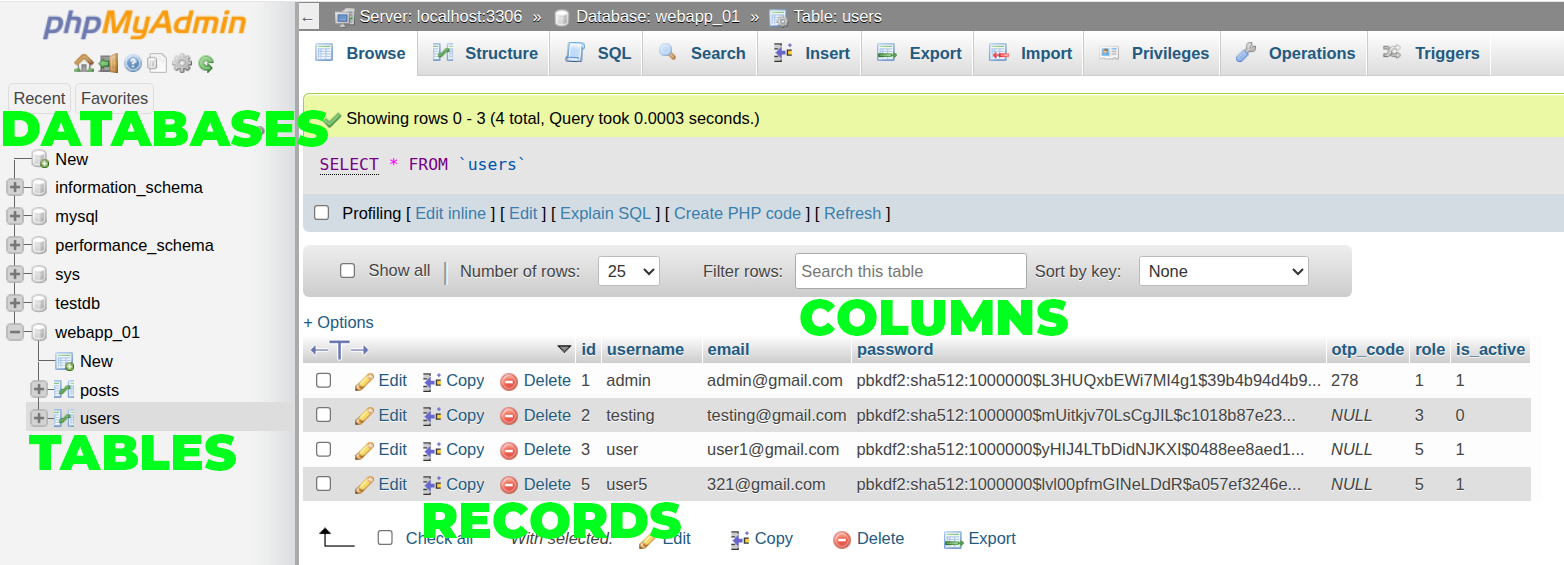1564x565 pixels.
Task: Switch to the Structure tab
Action: tap(485, 53)
